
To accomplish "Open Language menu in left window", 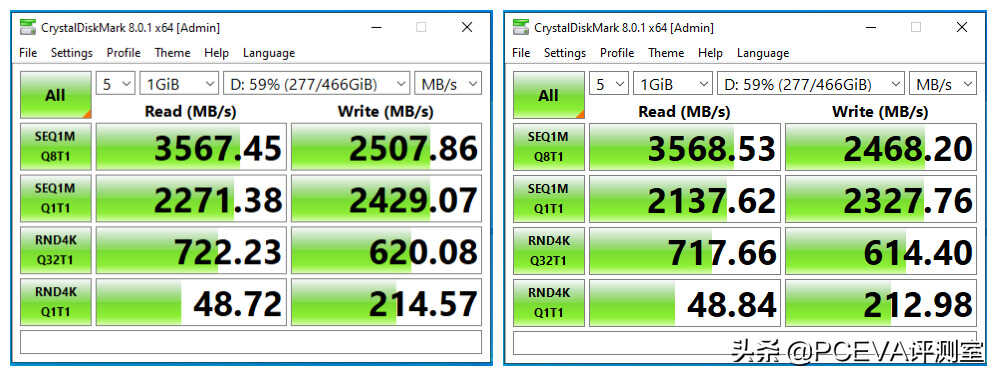I will click(269, 53).
